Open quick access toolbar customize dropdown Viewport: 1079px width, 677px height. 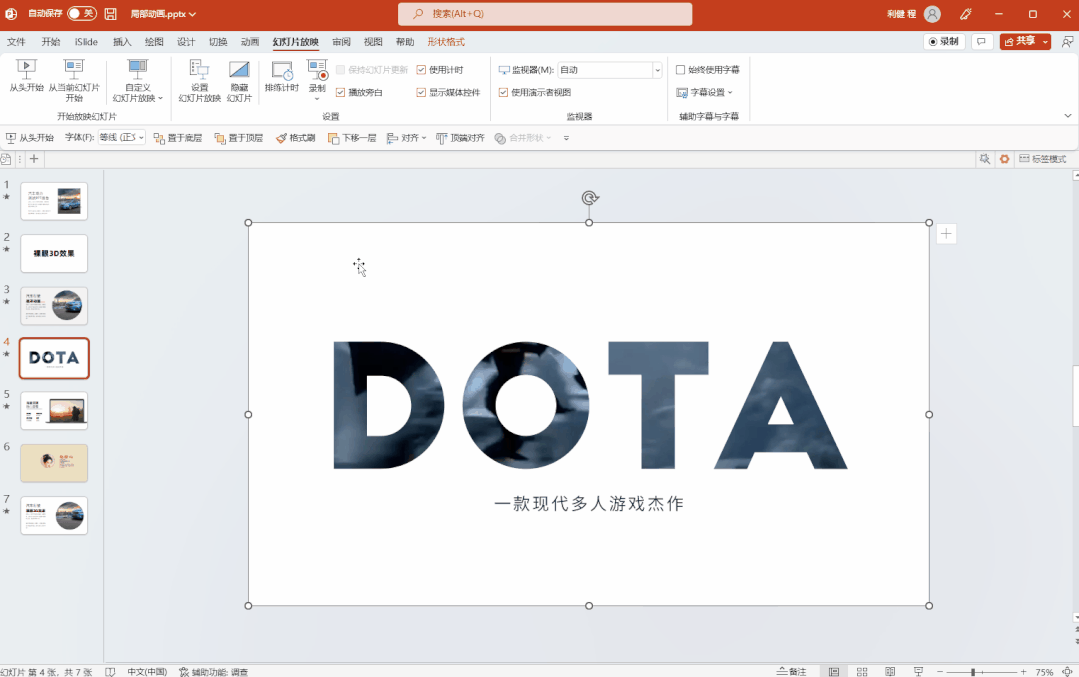pos(566,138)
